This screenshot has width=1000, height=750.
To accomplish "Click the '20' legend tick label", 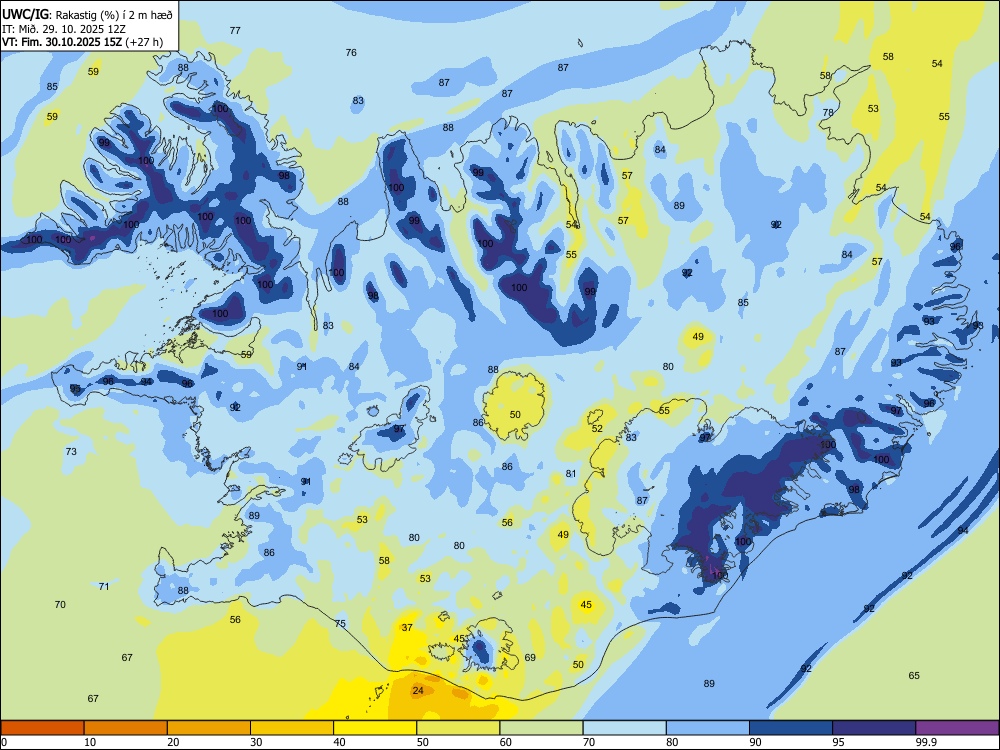I will coord(173,742).
